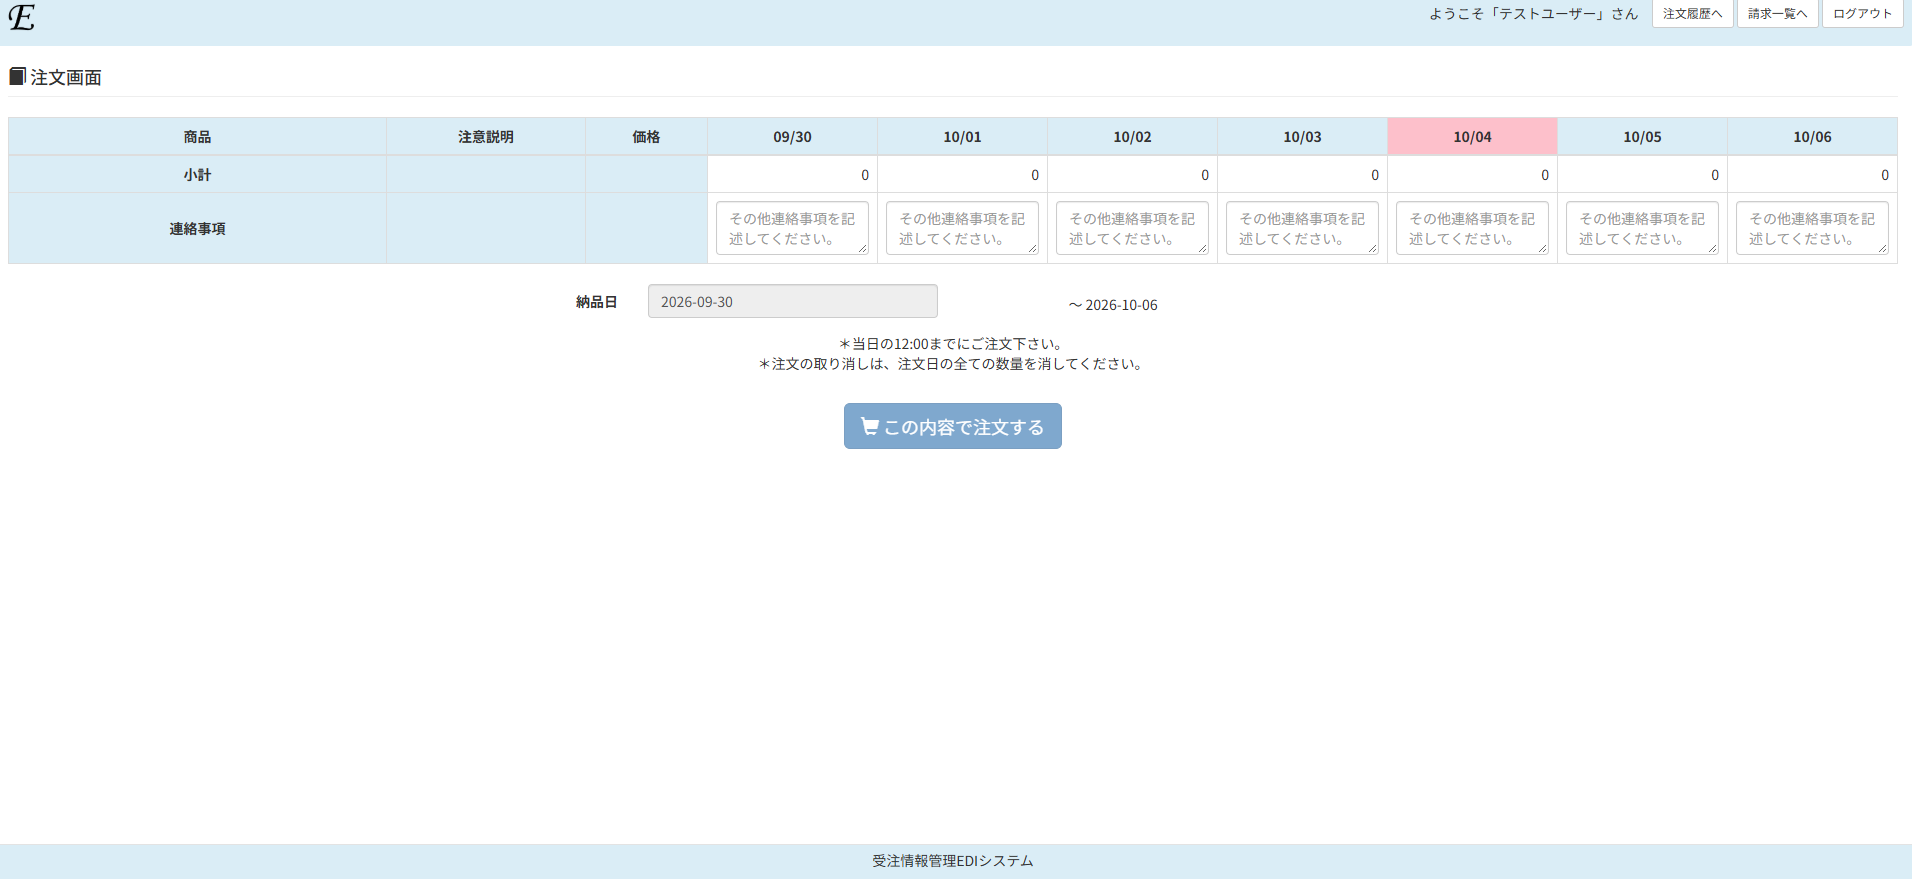
Task: Click 連絡事項 textarea under 10/02
Action: click(x=1132, y=228)
